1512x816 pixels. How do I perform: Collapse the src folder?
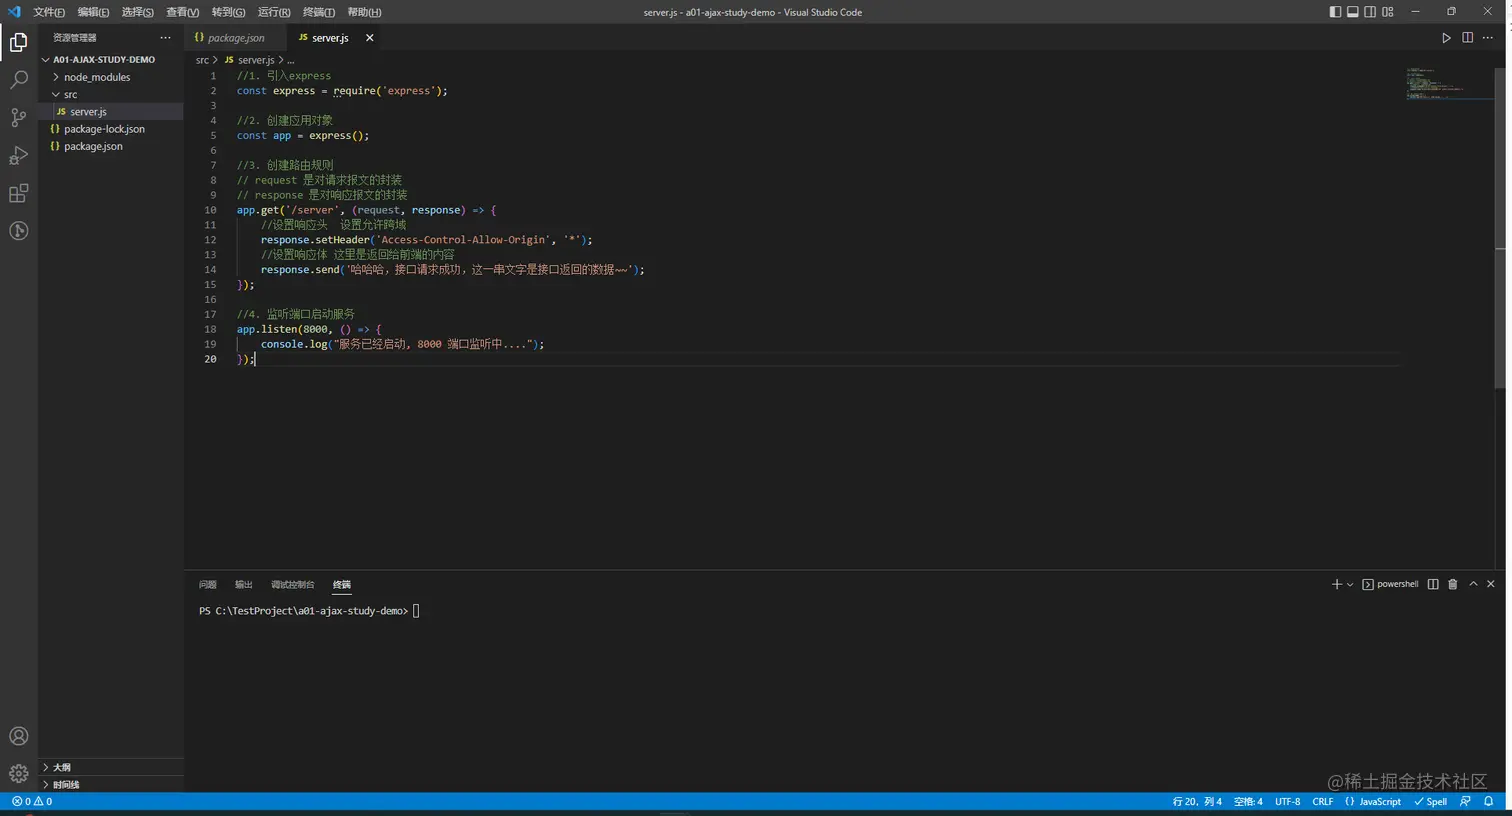pyautogui.click(x=70, y=95)
